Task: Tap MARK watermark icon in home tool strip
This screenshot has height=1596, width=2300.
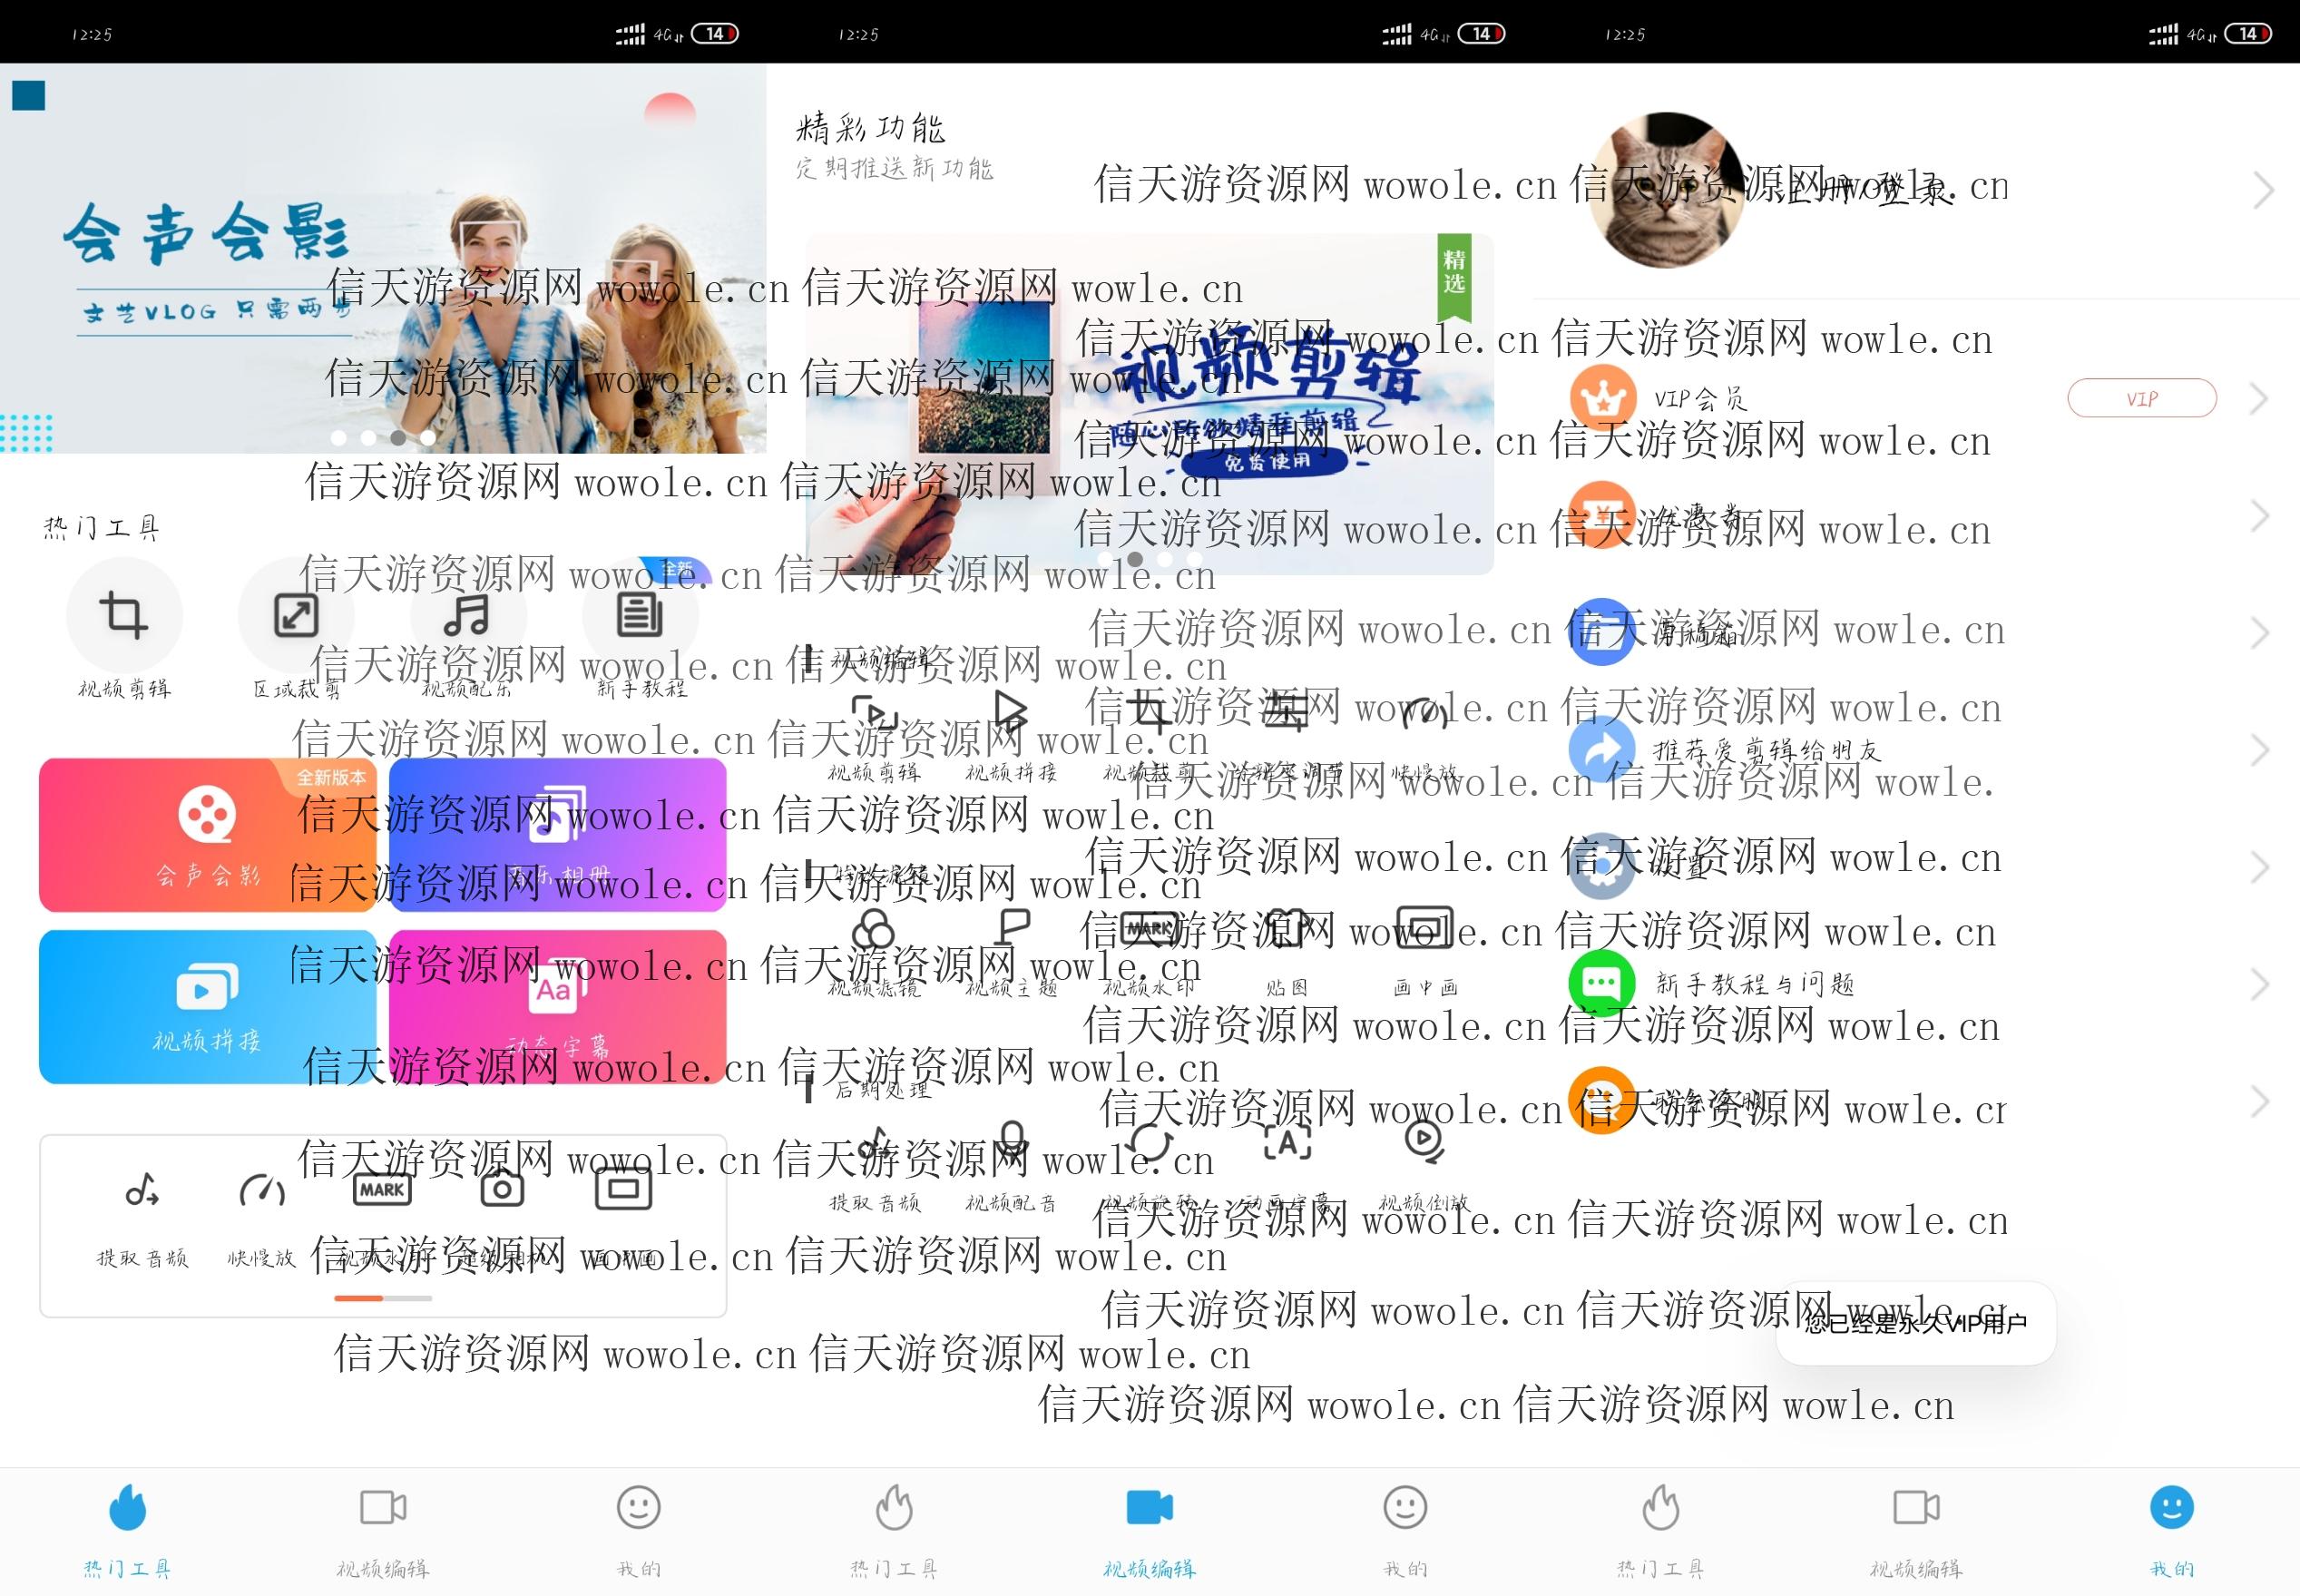Action: click(x=382, y=1190)
